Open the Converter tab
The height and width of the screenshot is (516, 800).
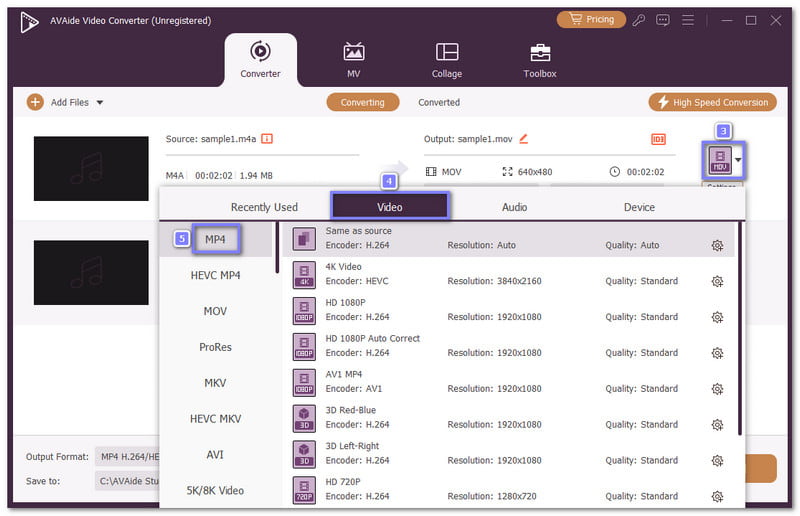coord(260,60)
